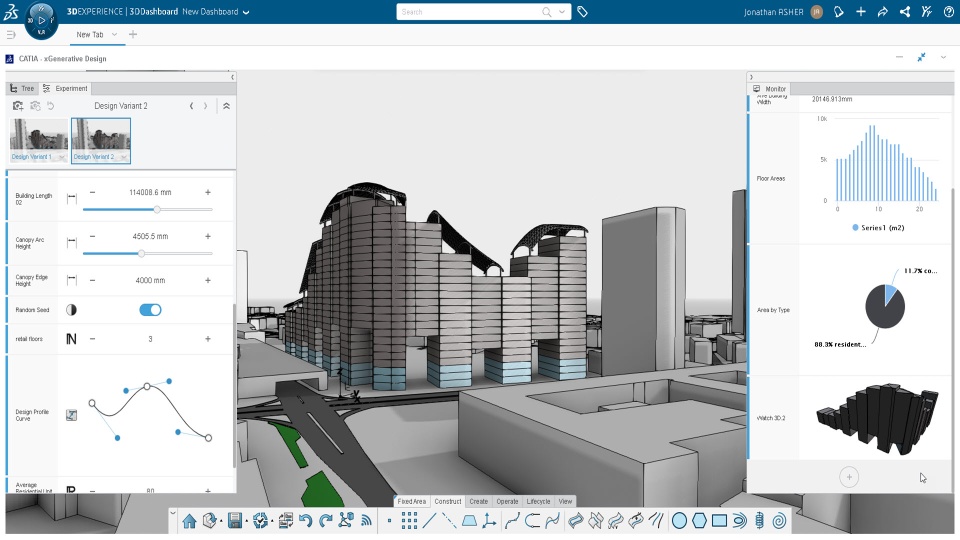Increase retail floors with plus
This screenshot has height=540, width=960.
[208, 339]
